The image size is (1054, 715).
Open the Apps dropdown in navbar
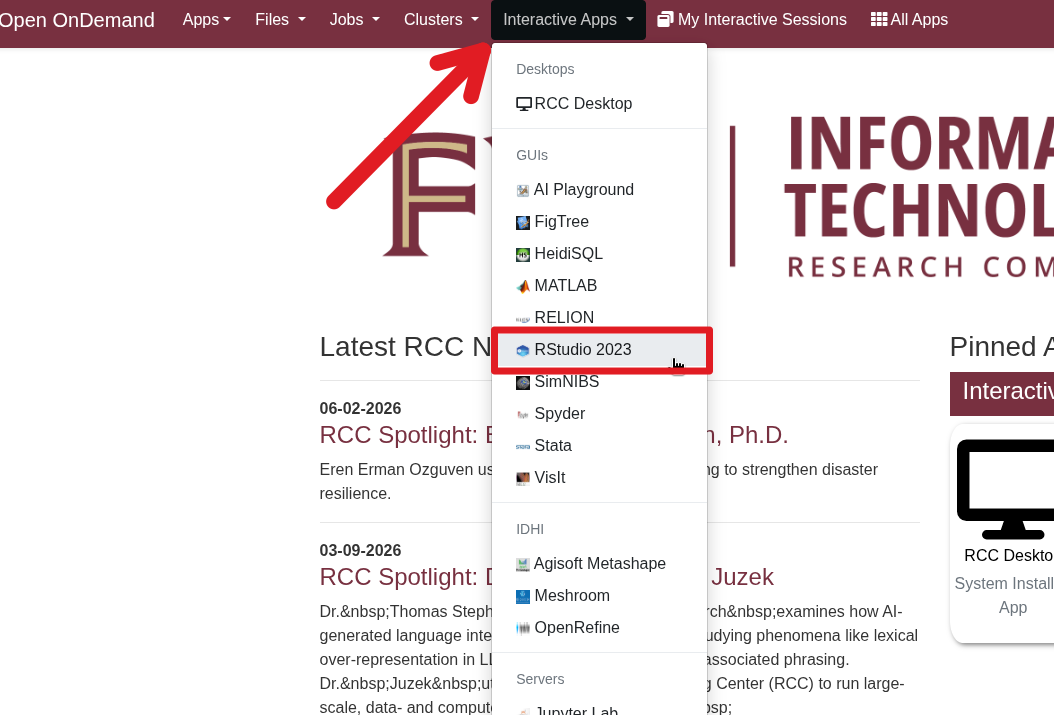click(206, 19)
